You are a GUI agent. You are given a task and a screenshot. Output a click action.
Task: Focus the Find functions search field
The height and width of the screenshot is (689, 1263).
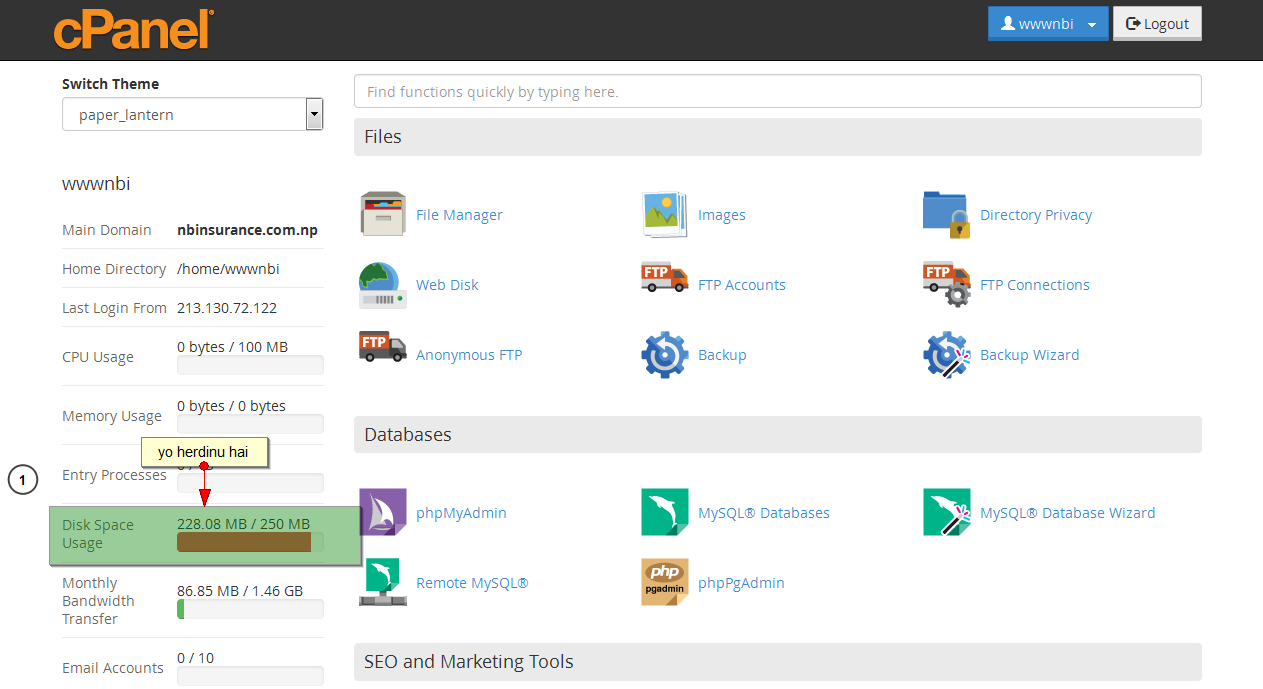click(777, 92)
